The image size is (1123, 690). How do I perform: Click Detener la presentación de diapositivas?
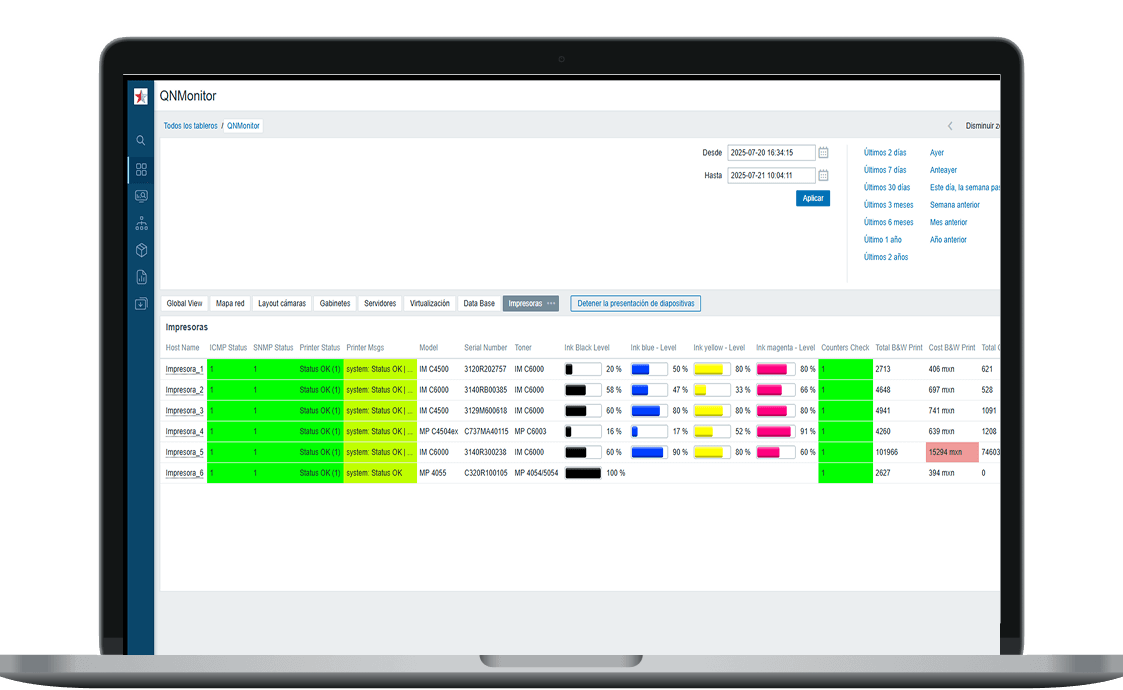636,303
